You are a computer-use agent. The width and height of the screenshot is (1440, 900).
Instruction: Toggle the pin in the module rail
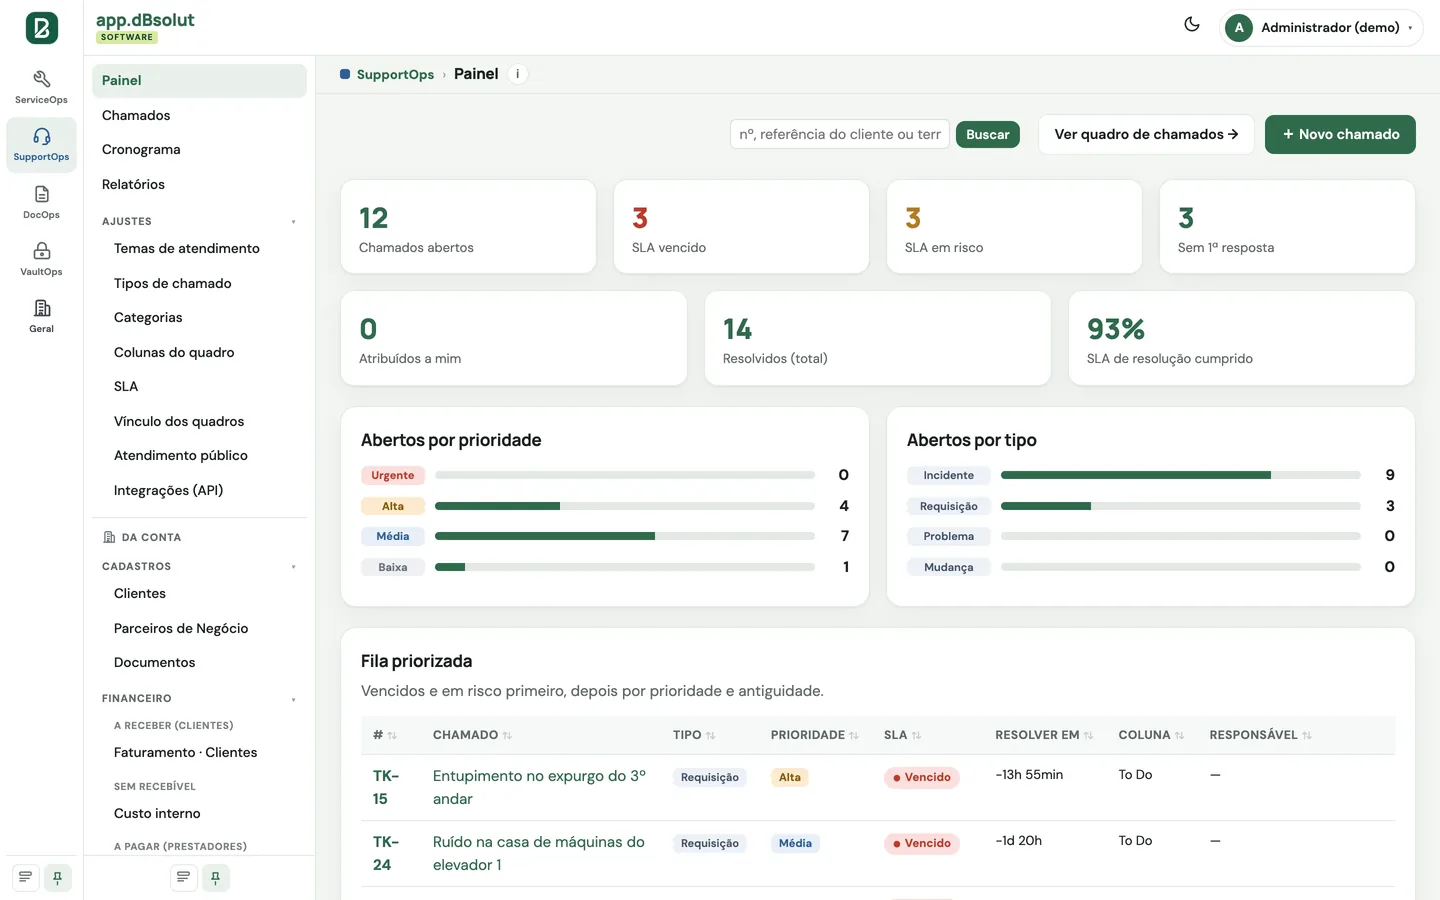[58, 878]
